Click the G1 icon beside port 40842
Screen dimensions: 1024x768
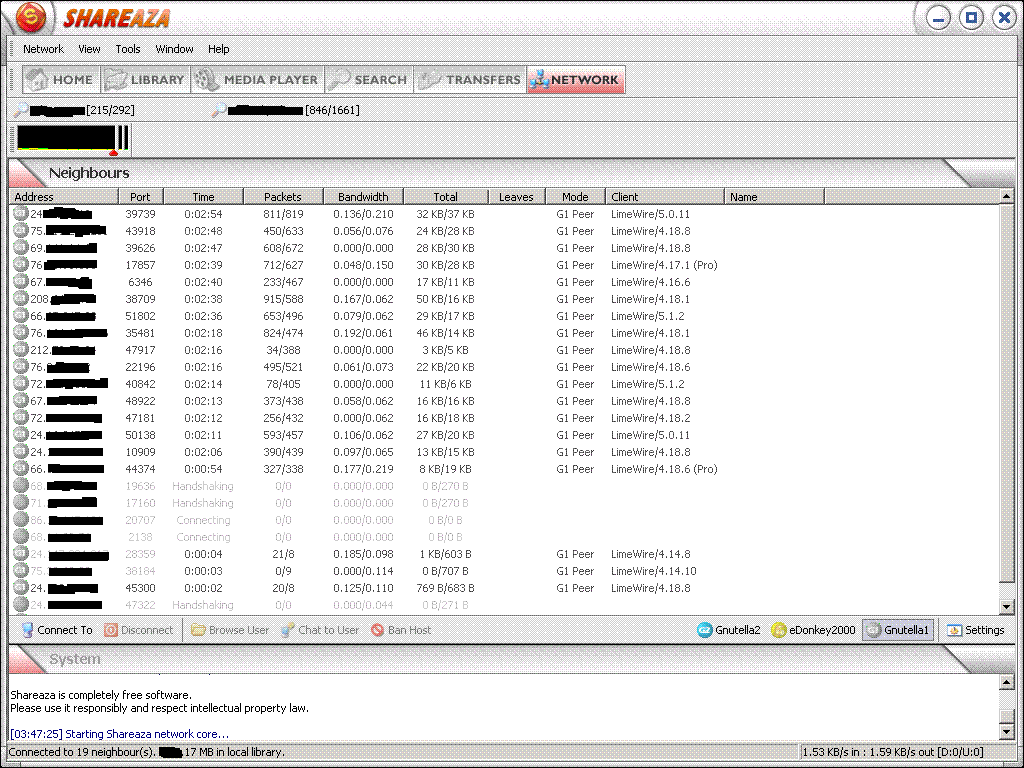pyautogui.click(x=21, y=383)
